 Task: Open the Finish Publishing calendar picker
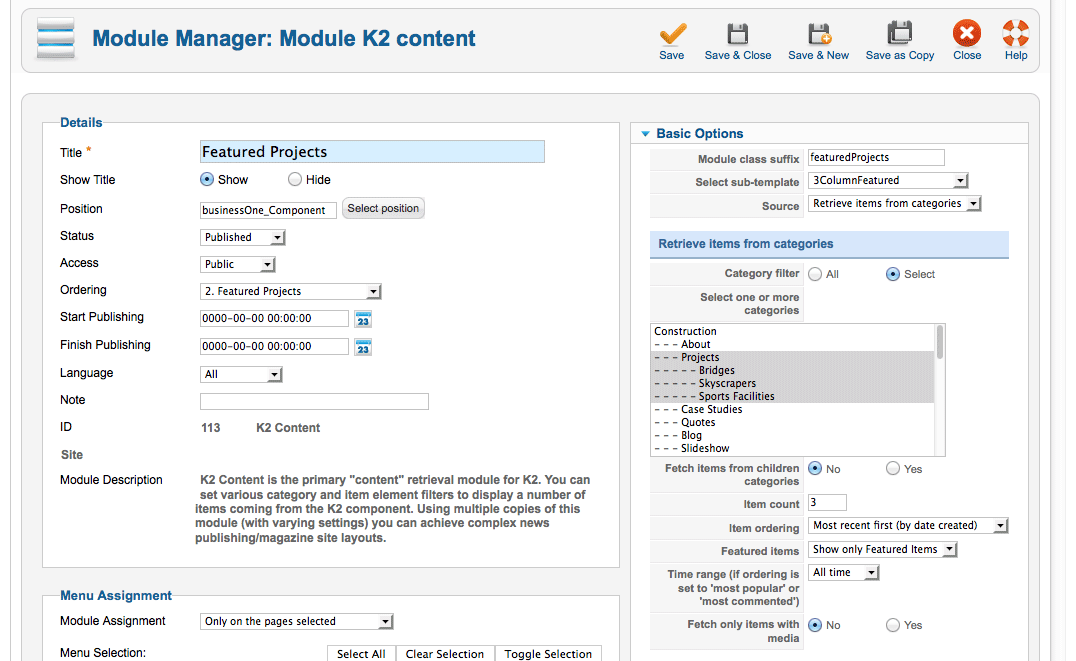pos(363,347)
